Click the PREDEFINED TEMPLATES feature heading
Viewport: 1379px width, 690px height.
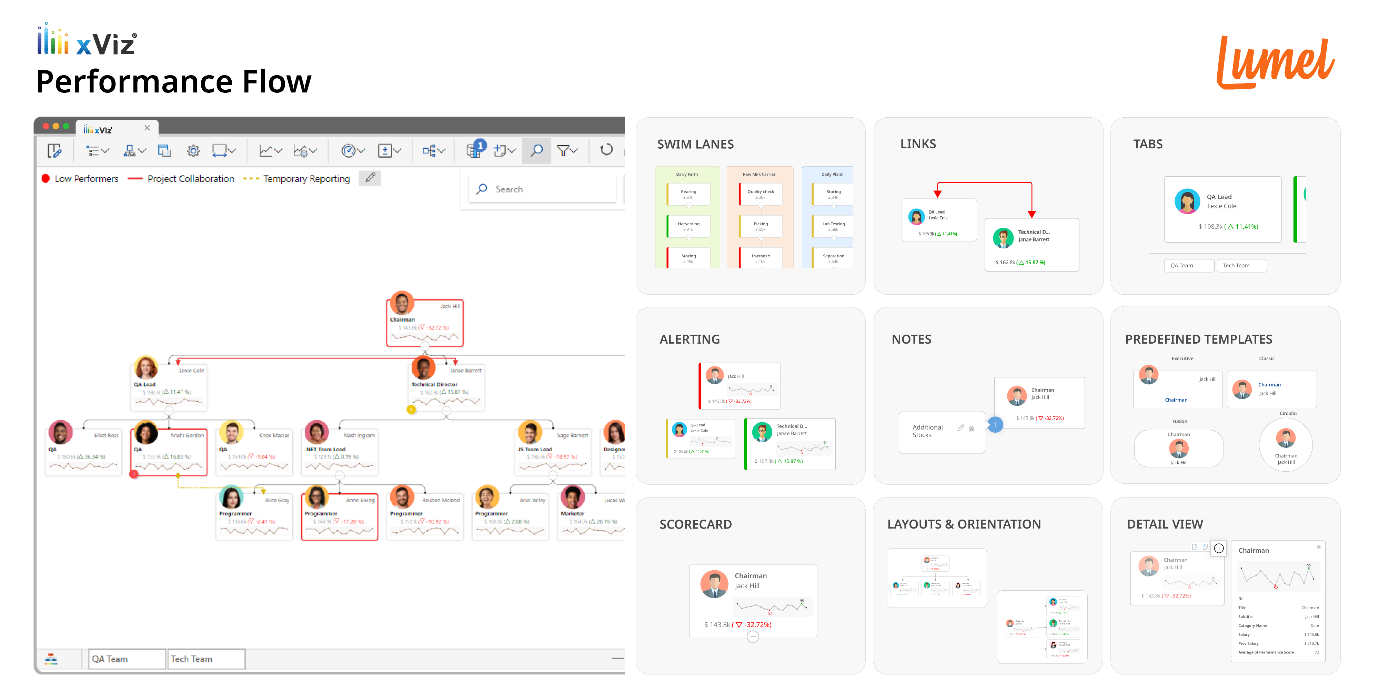[1198, 339]
